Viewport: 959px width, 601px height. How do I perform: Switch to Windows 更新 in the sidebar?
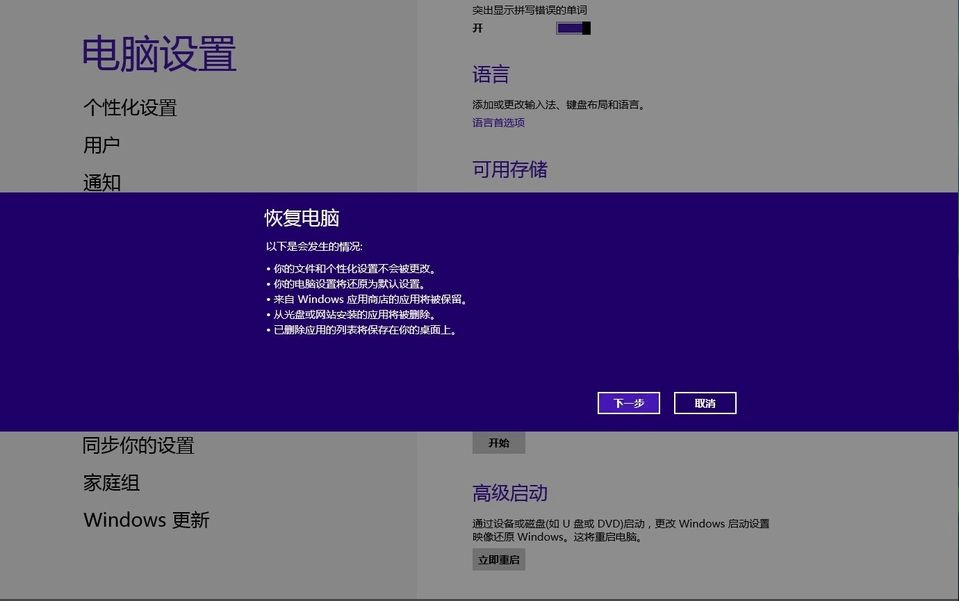point(146,520)
